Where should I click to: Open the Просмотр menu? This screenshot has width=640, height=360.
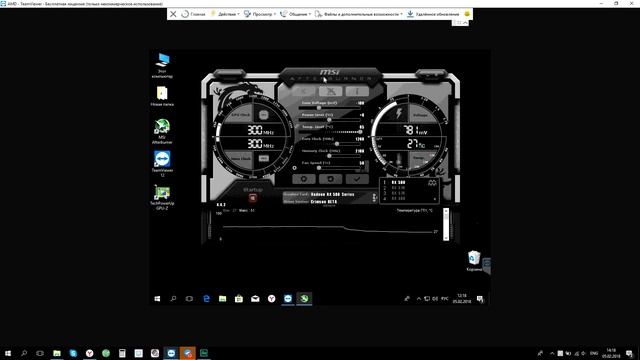pos(260,14)
